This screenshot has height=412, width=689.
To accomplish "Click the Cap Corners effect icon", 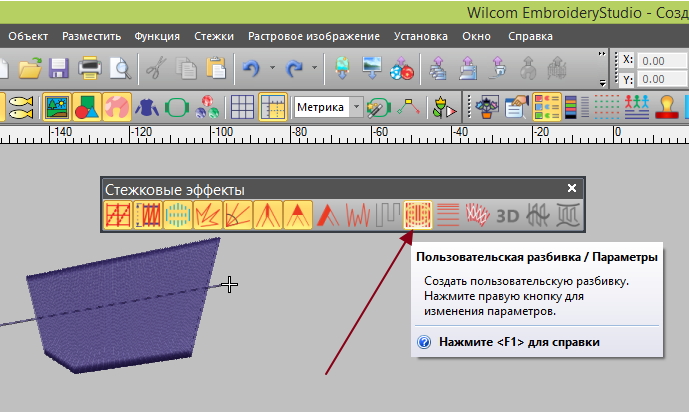I will [297, 215].
